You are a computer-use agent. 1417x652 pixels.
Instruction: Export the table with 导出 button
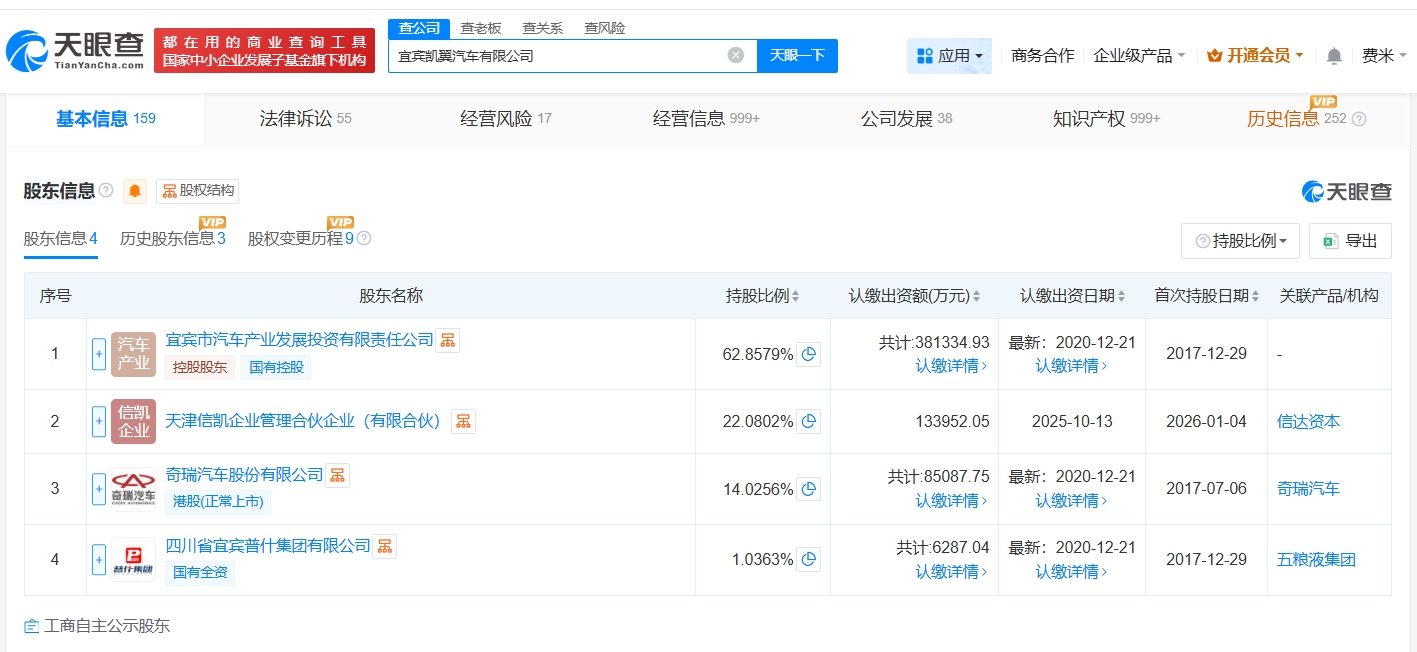[x=1350, y=241]
